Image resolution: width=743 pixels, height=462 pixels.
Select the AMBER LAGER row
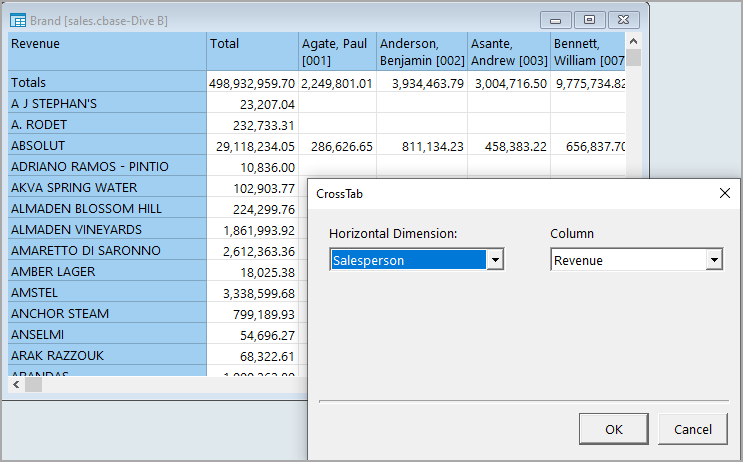[x=107, y=272]
